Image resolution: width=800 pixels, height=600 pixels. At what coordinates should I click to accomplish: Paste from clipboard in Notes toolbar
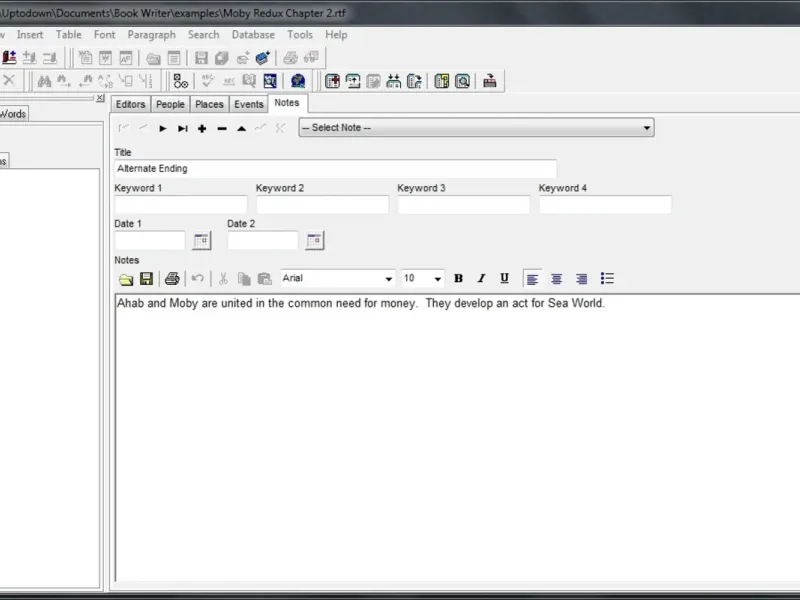tap(264, 279)
